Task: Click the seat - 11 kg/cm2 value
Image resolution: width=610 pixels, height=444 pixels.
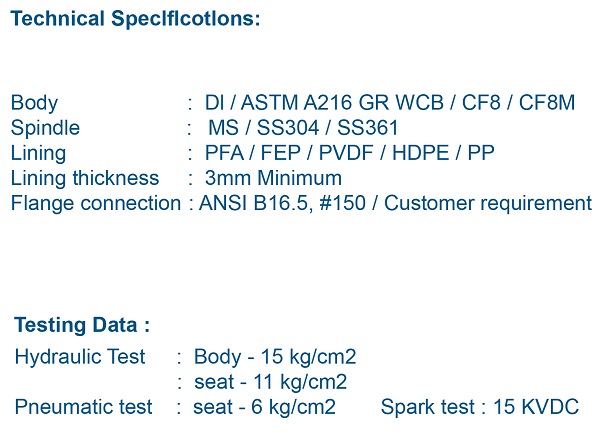Action: point(270,382)
